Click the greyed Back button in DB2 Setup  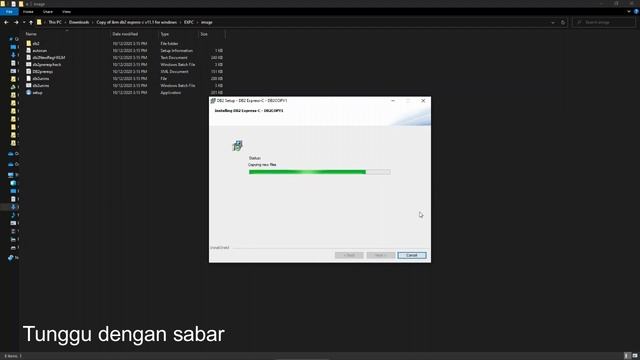349,255
